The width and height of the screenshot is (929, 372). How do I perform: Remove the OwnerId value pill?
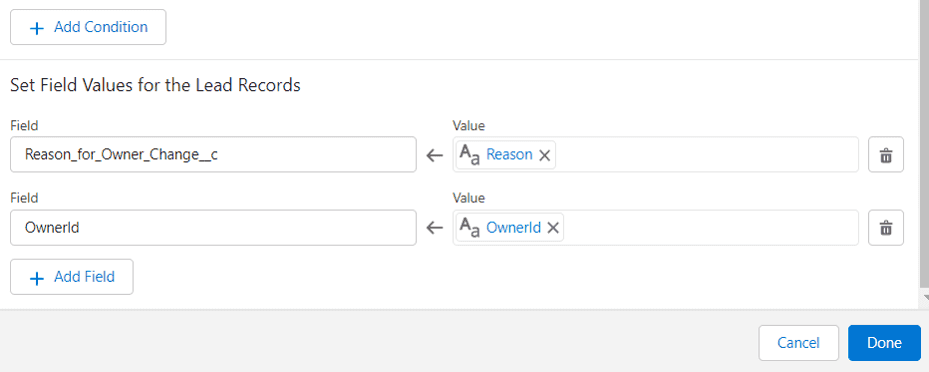(x=553, y=228)
